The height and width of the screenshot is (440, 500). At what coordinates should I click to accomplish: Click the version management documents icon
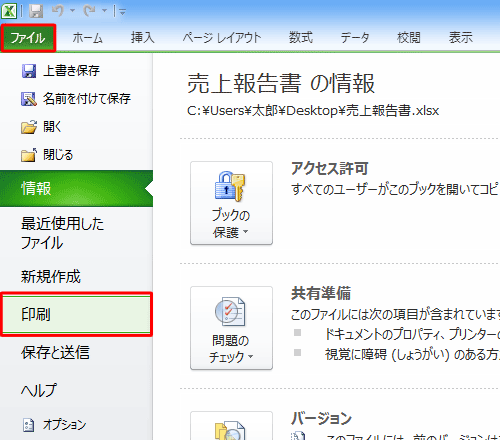point(230,430)
